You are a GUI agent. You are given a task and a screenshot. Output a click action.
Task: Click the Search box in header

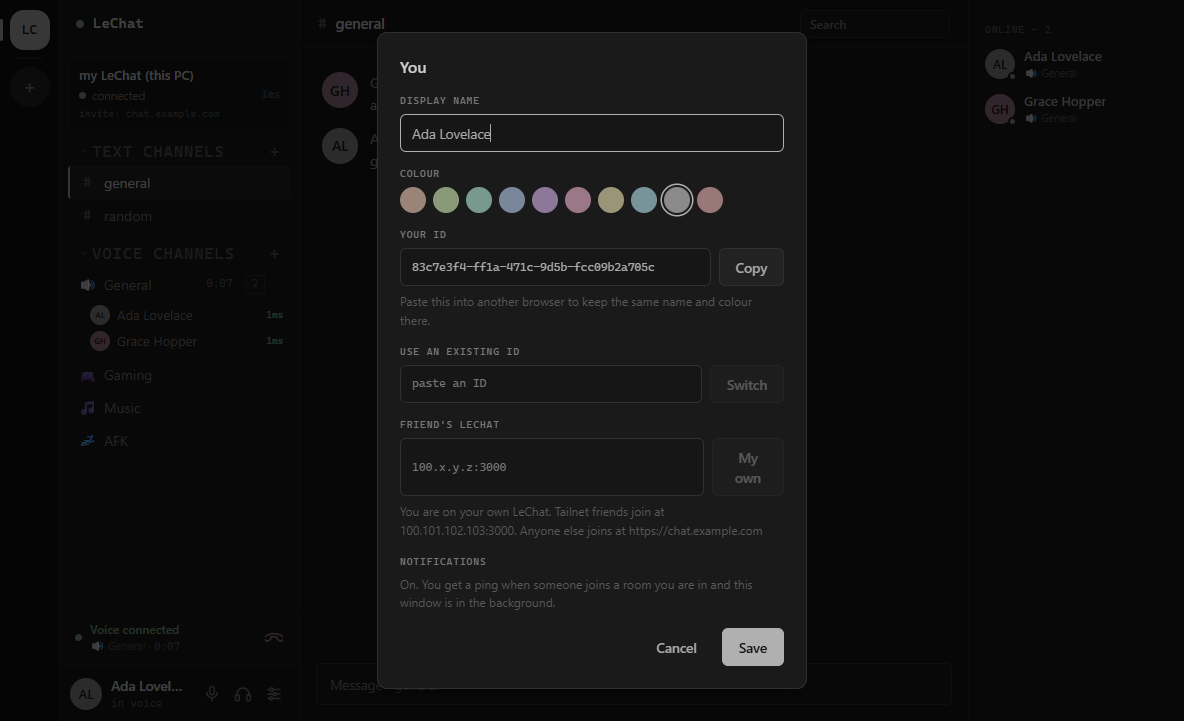point(874,24)
